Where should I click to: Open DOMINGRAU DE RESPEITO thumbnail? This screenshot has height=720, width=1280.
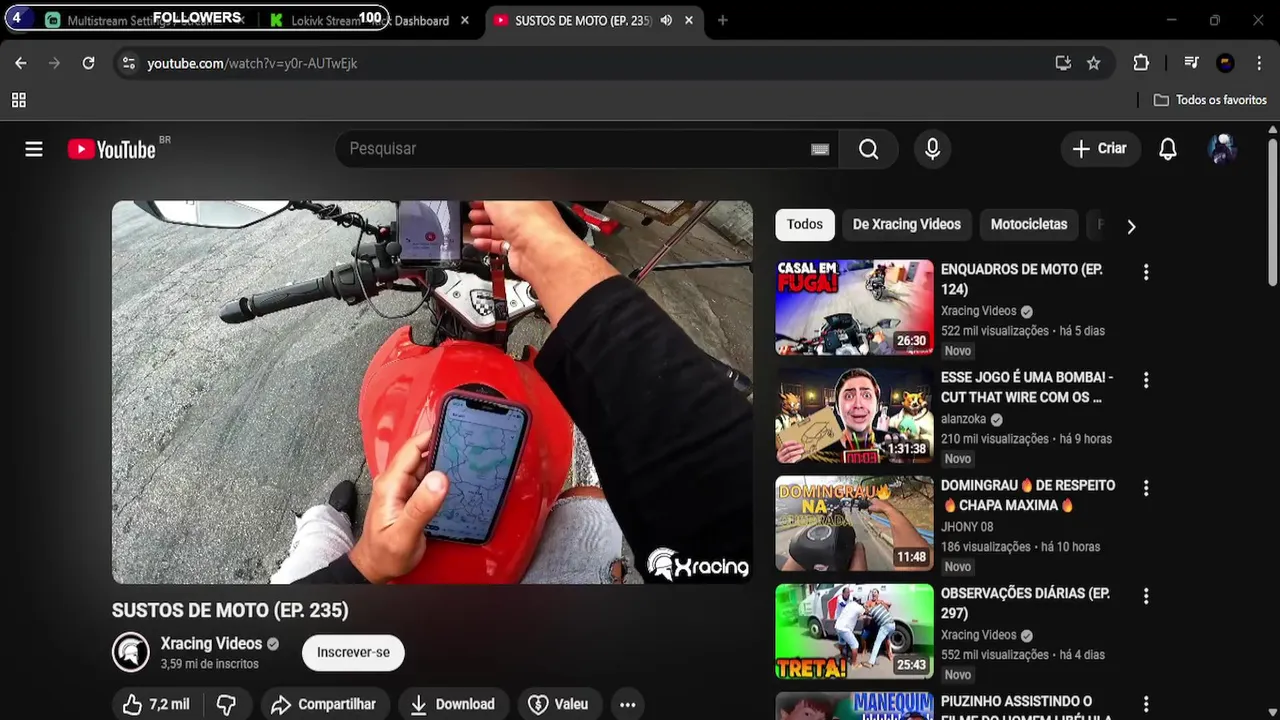pos(854,524)
